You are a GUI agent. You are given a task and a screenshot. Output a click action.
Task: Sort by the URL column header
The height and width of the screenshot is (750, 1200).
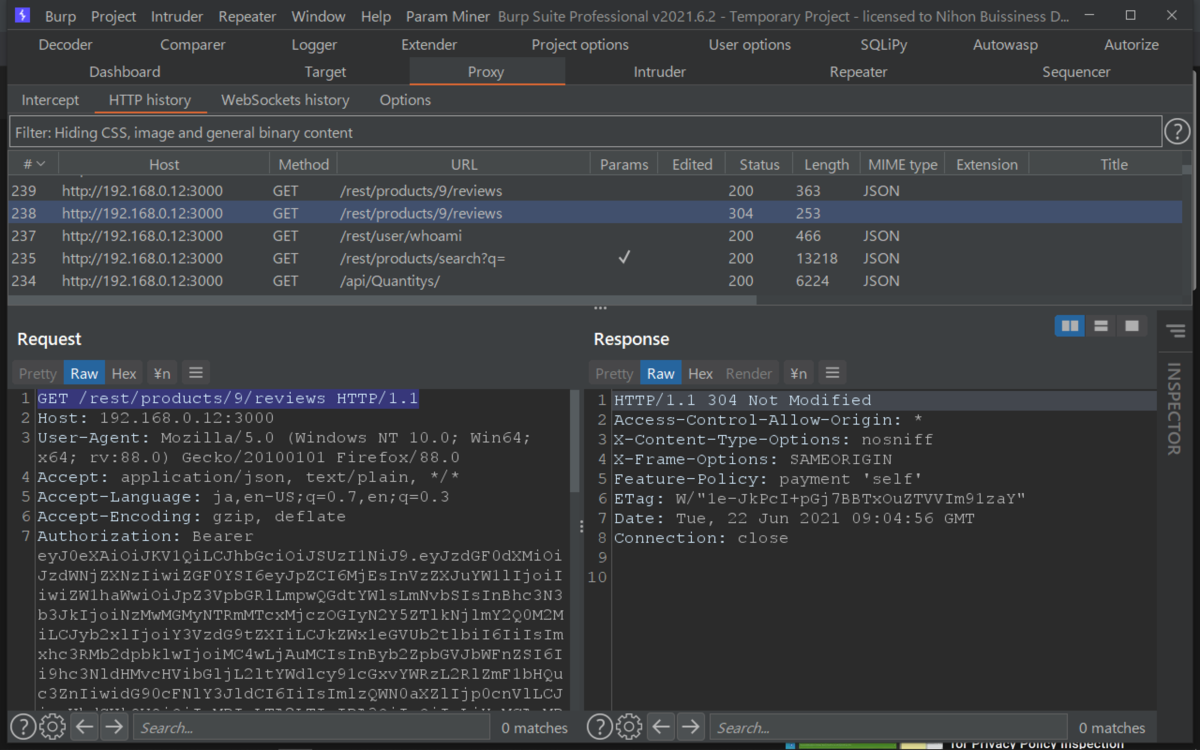pyautogui.click(x=464, y=164)
